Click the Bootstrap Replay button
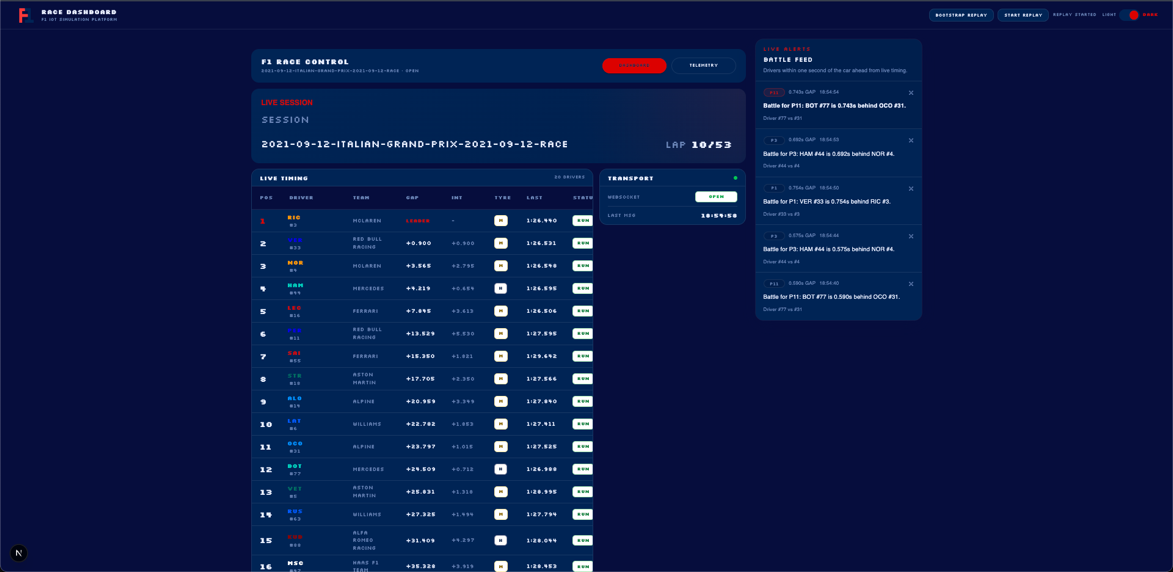The height and width of the screenshot is (572, 1173). click(961, 15)
